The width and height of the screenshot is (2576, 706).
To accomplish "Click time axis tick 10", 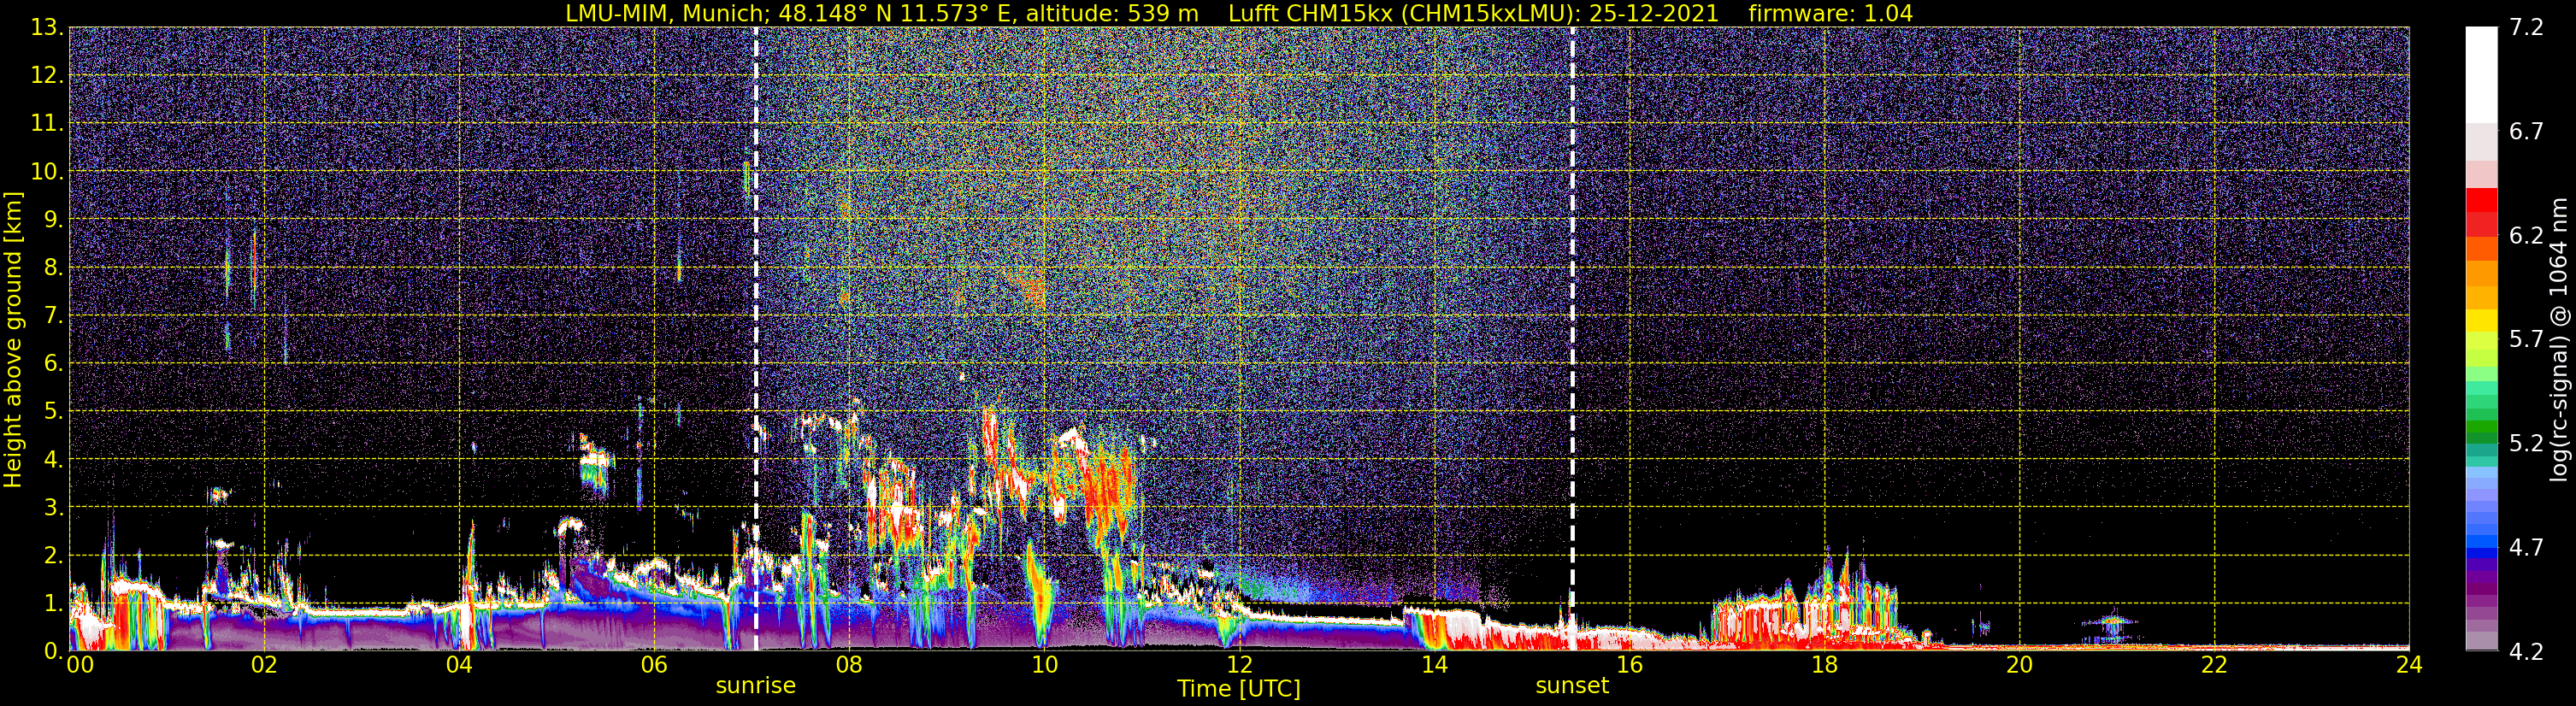I will 1044,665.
